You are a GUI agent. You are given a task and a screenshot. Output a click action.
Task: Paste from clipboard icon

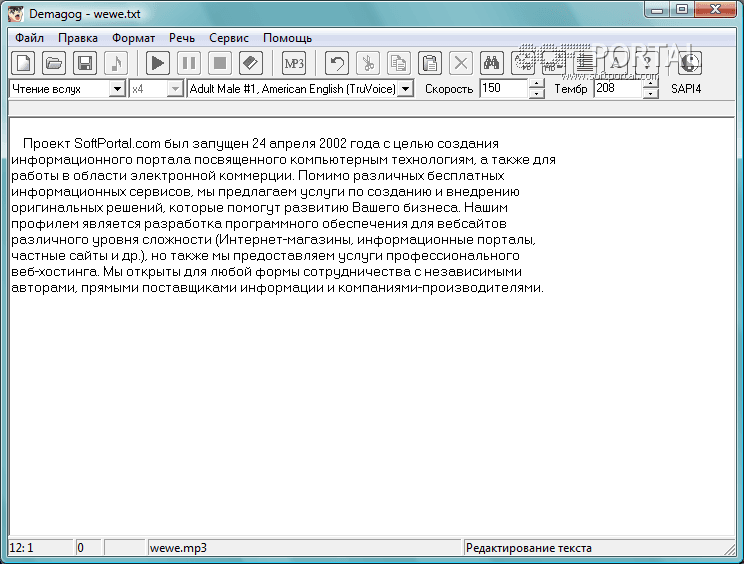(x=430, y=63)
